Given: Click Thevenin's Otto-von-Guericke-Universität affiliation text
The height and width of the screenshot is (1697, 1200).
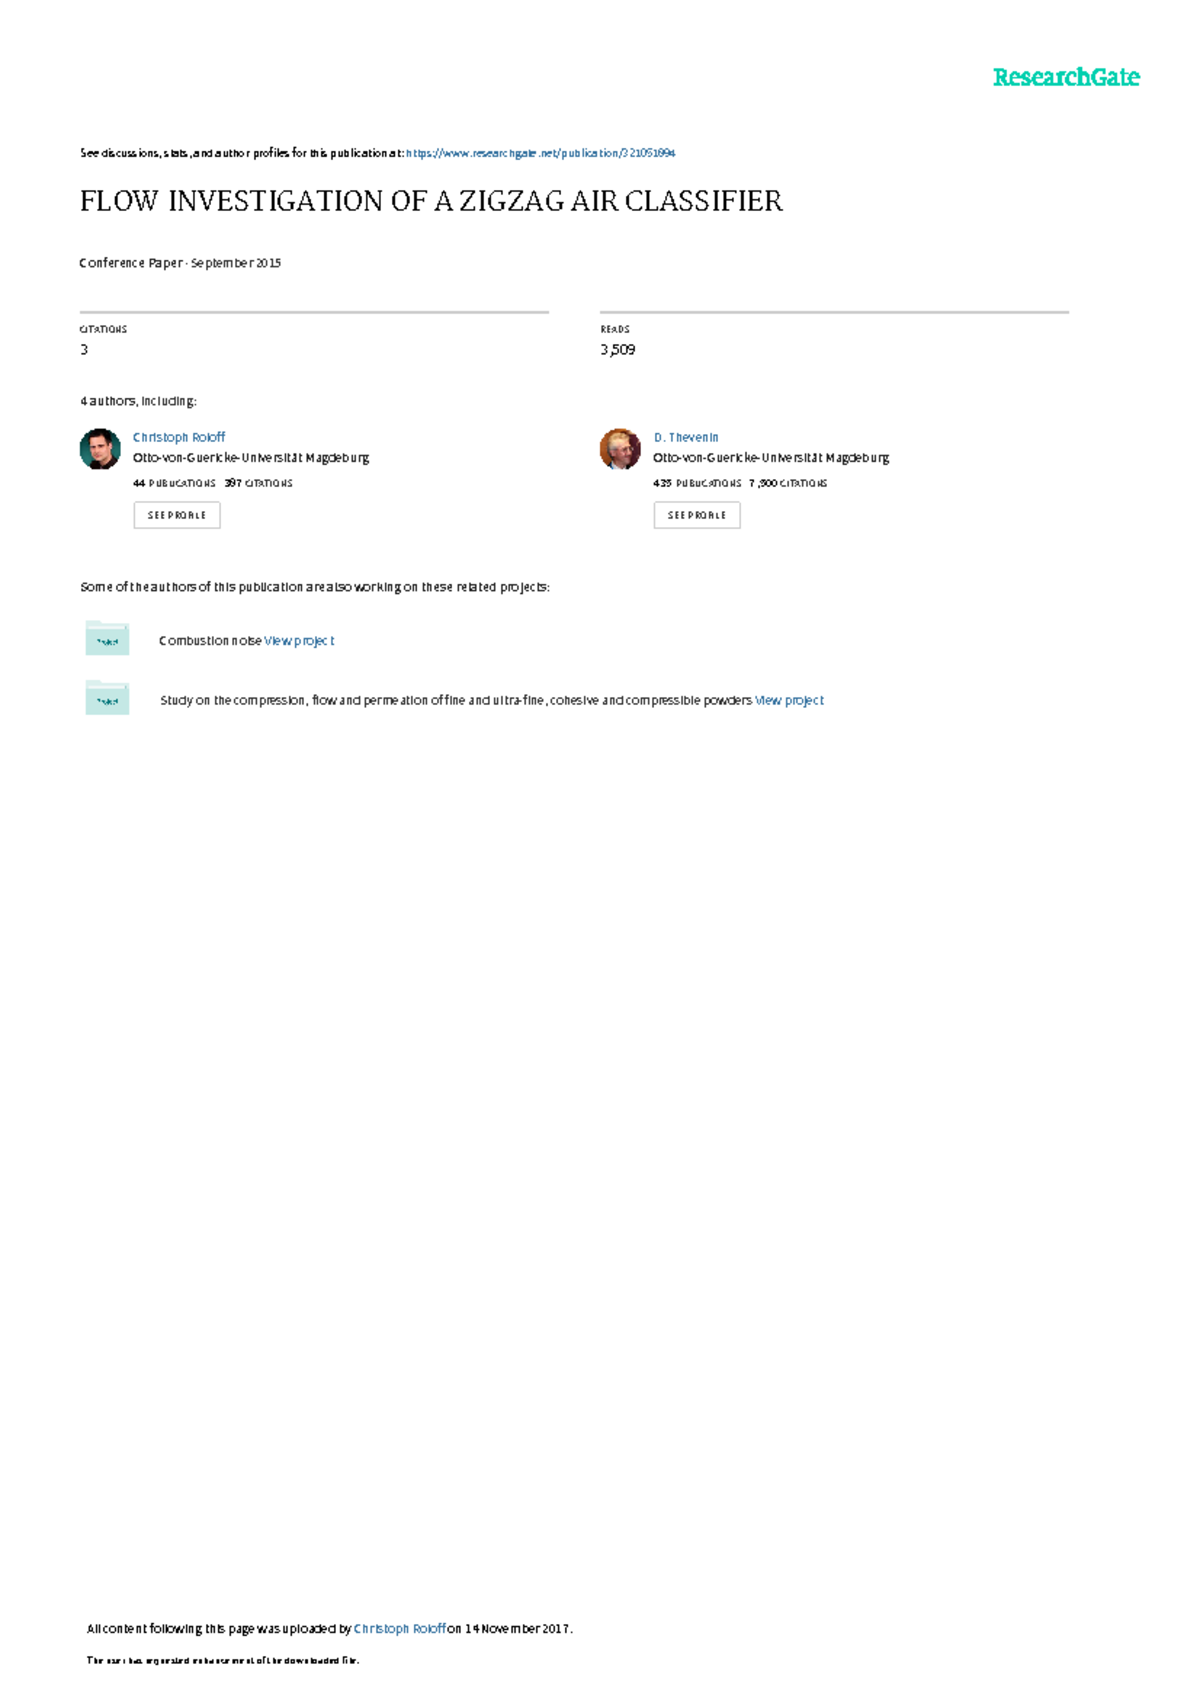Looking at the screenshot, I should coord(771,458).
